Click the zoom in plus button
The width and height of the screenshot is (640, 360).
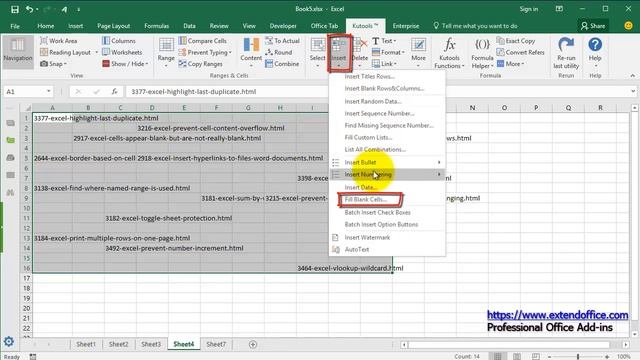pyautogui.click(x=607, y=356)
